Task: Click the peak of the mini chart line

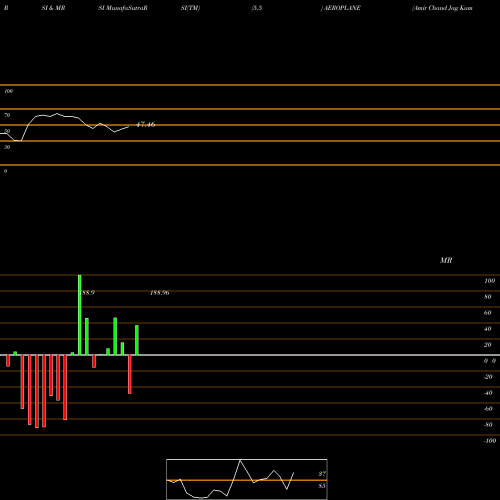Action: tap(240, 460)
